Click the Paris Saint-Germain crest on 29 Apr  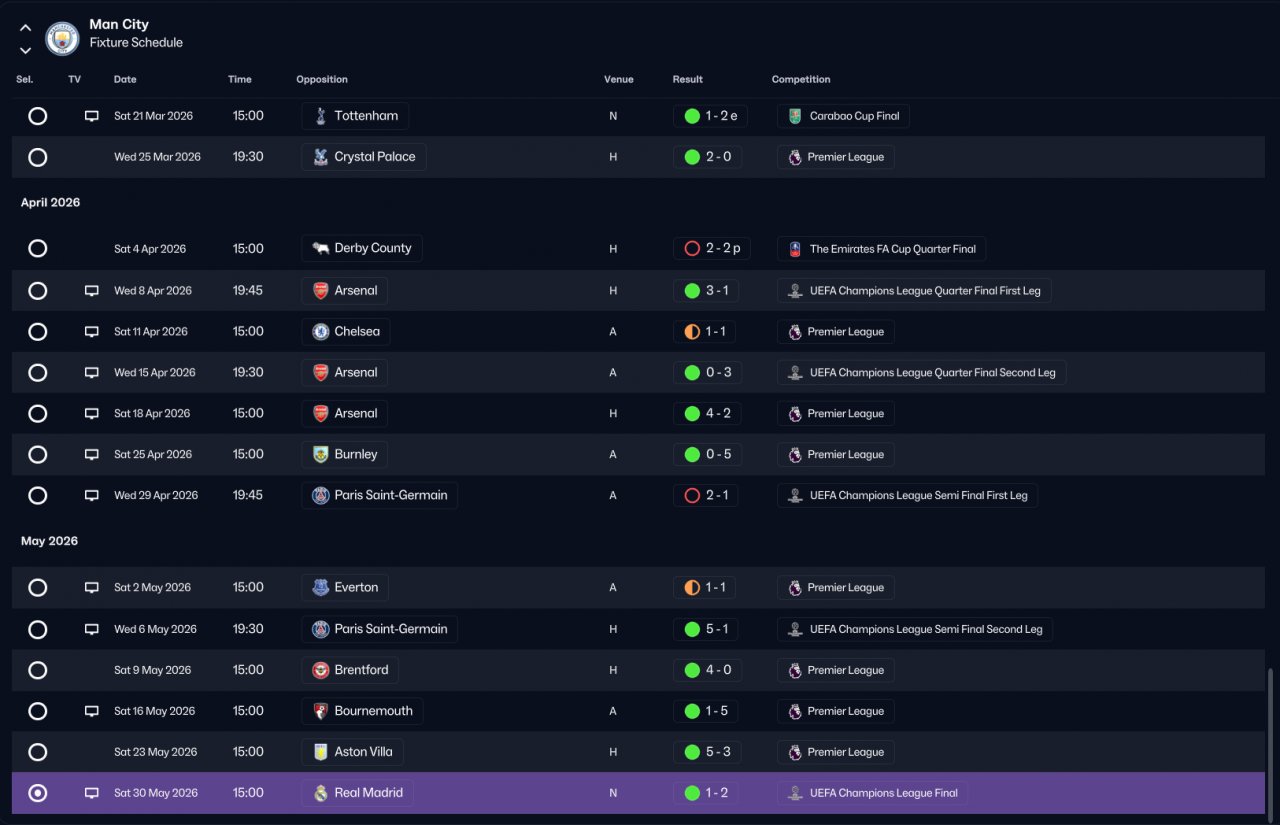pos(320,495)
